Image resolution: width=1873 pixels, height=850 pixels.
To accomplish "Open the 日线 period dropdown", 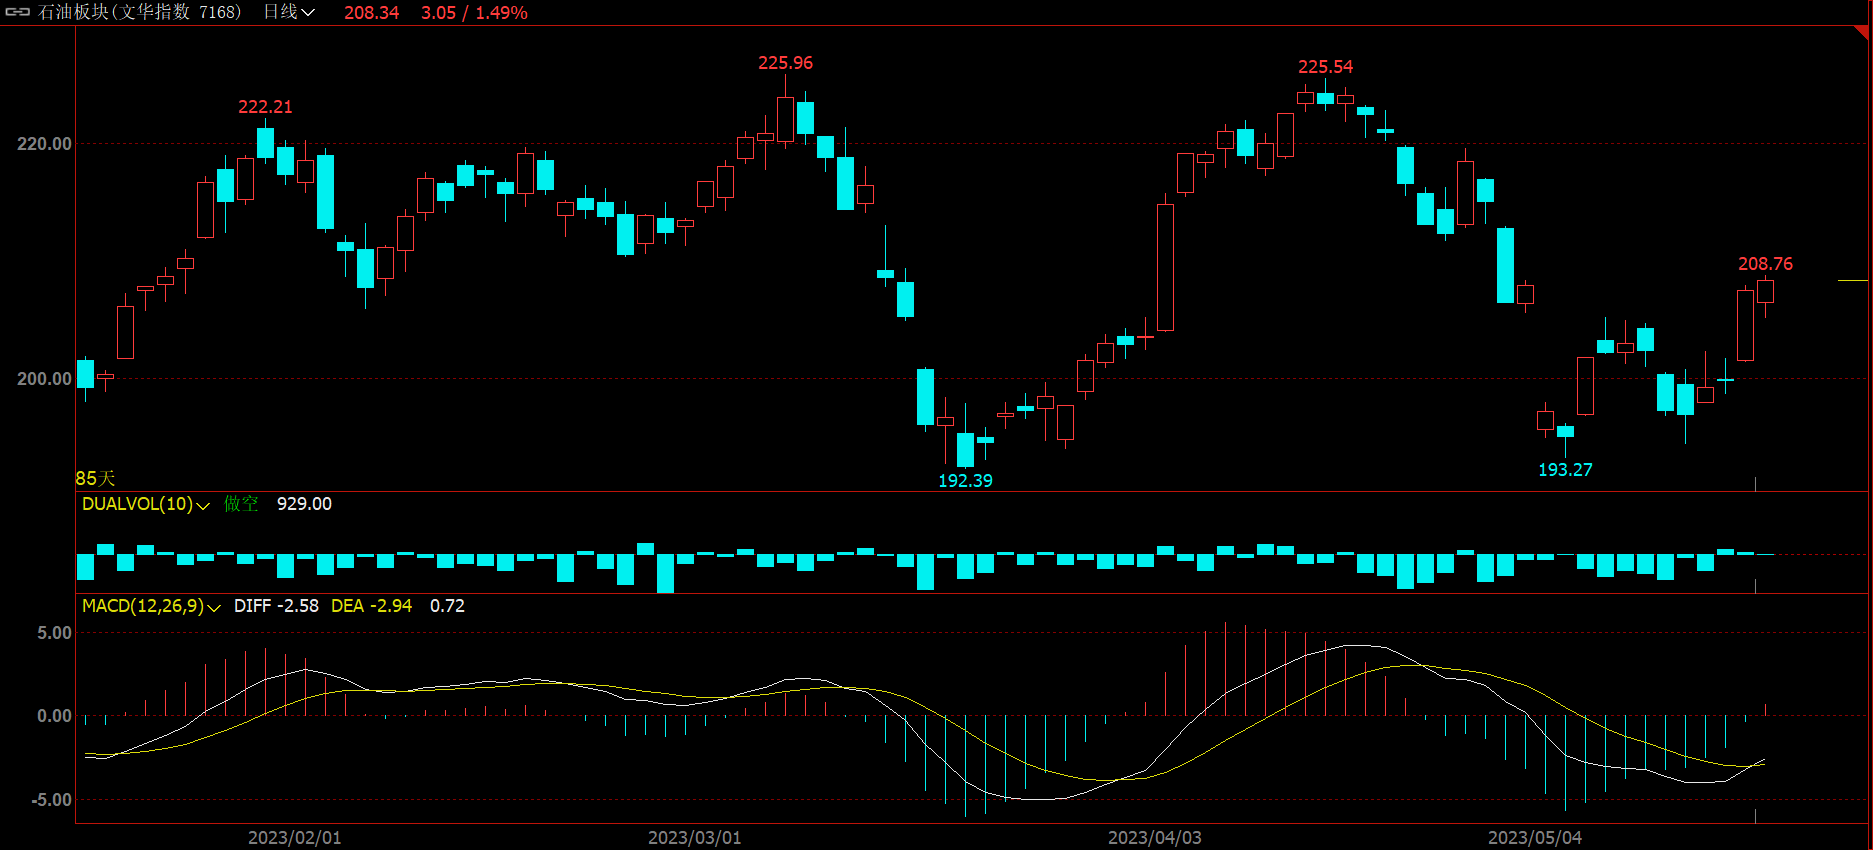I will [289, 12].
